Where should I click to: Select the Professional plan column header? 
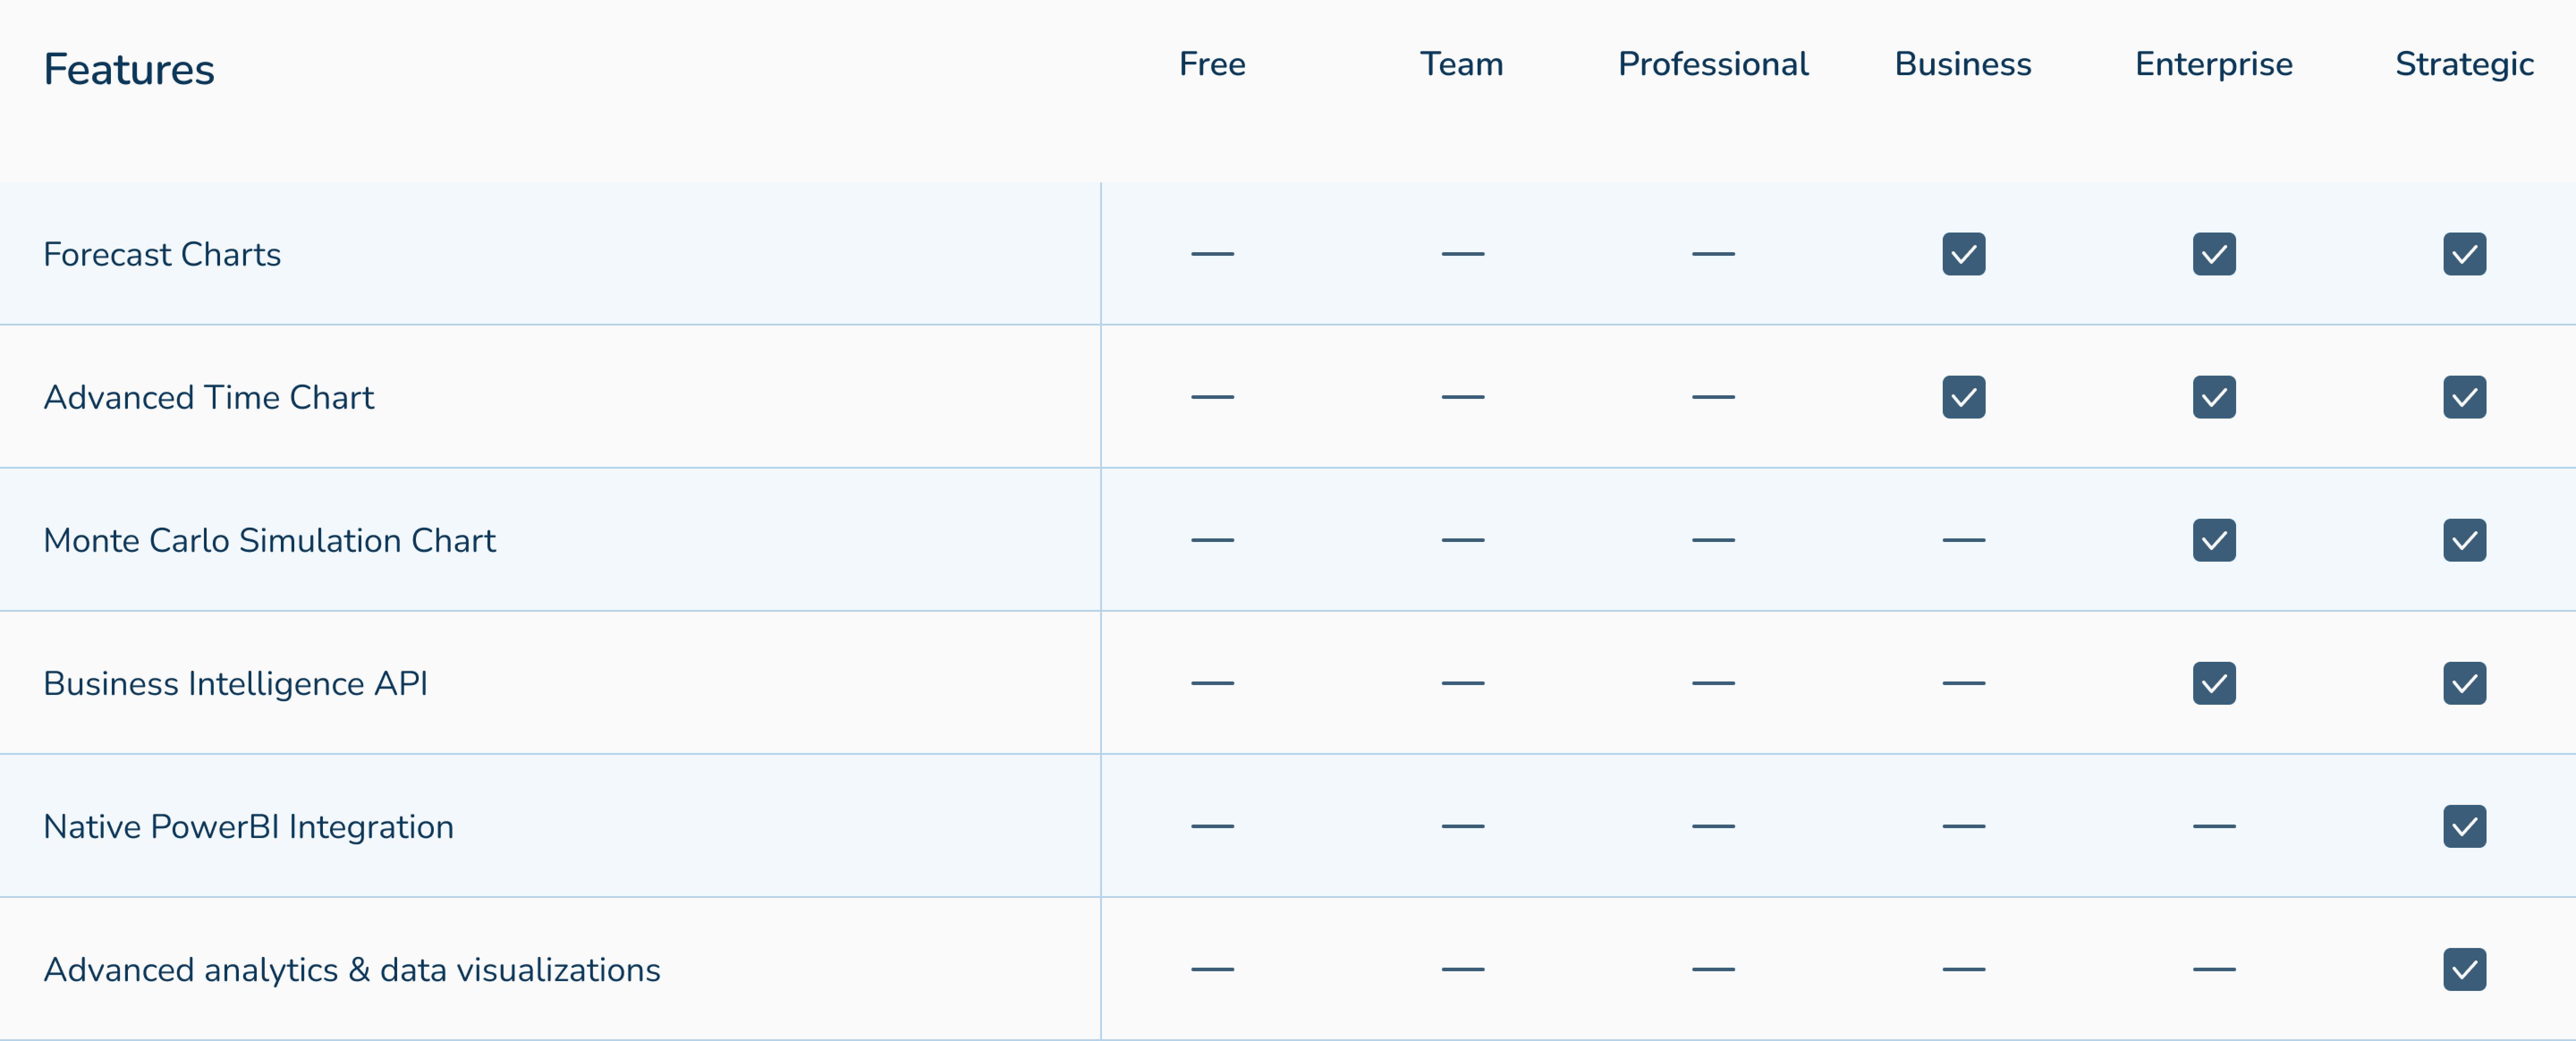click(1713, 64)
